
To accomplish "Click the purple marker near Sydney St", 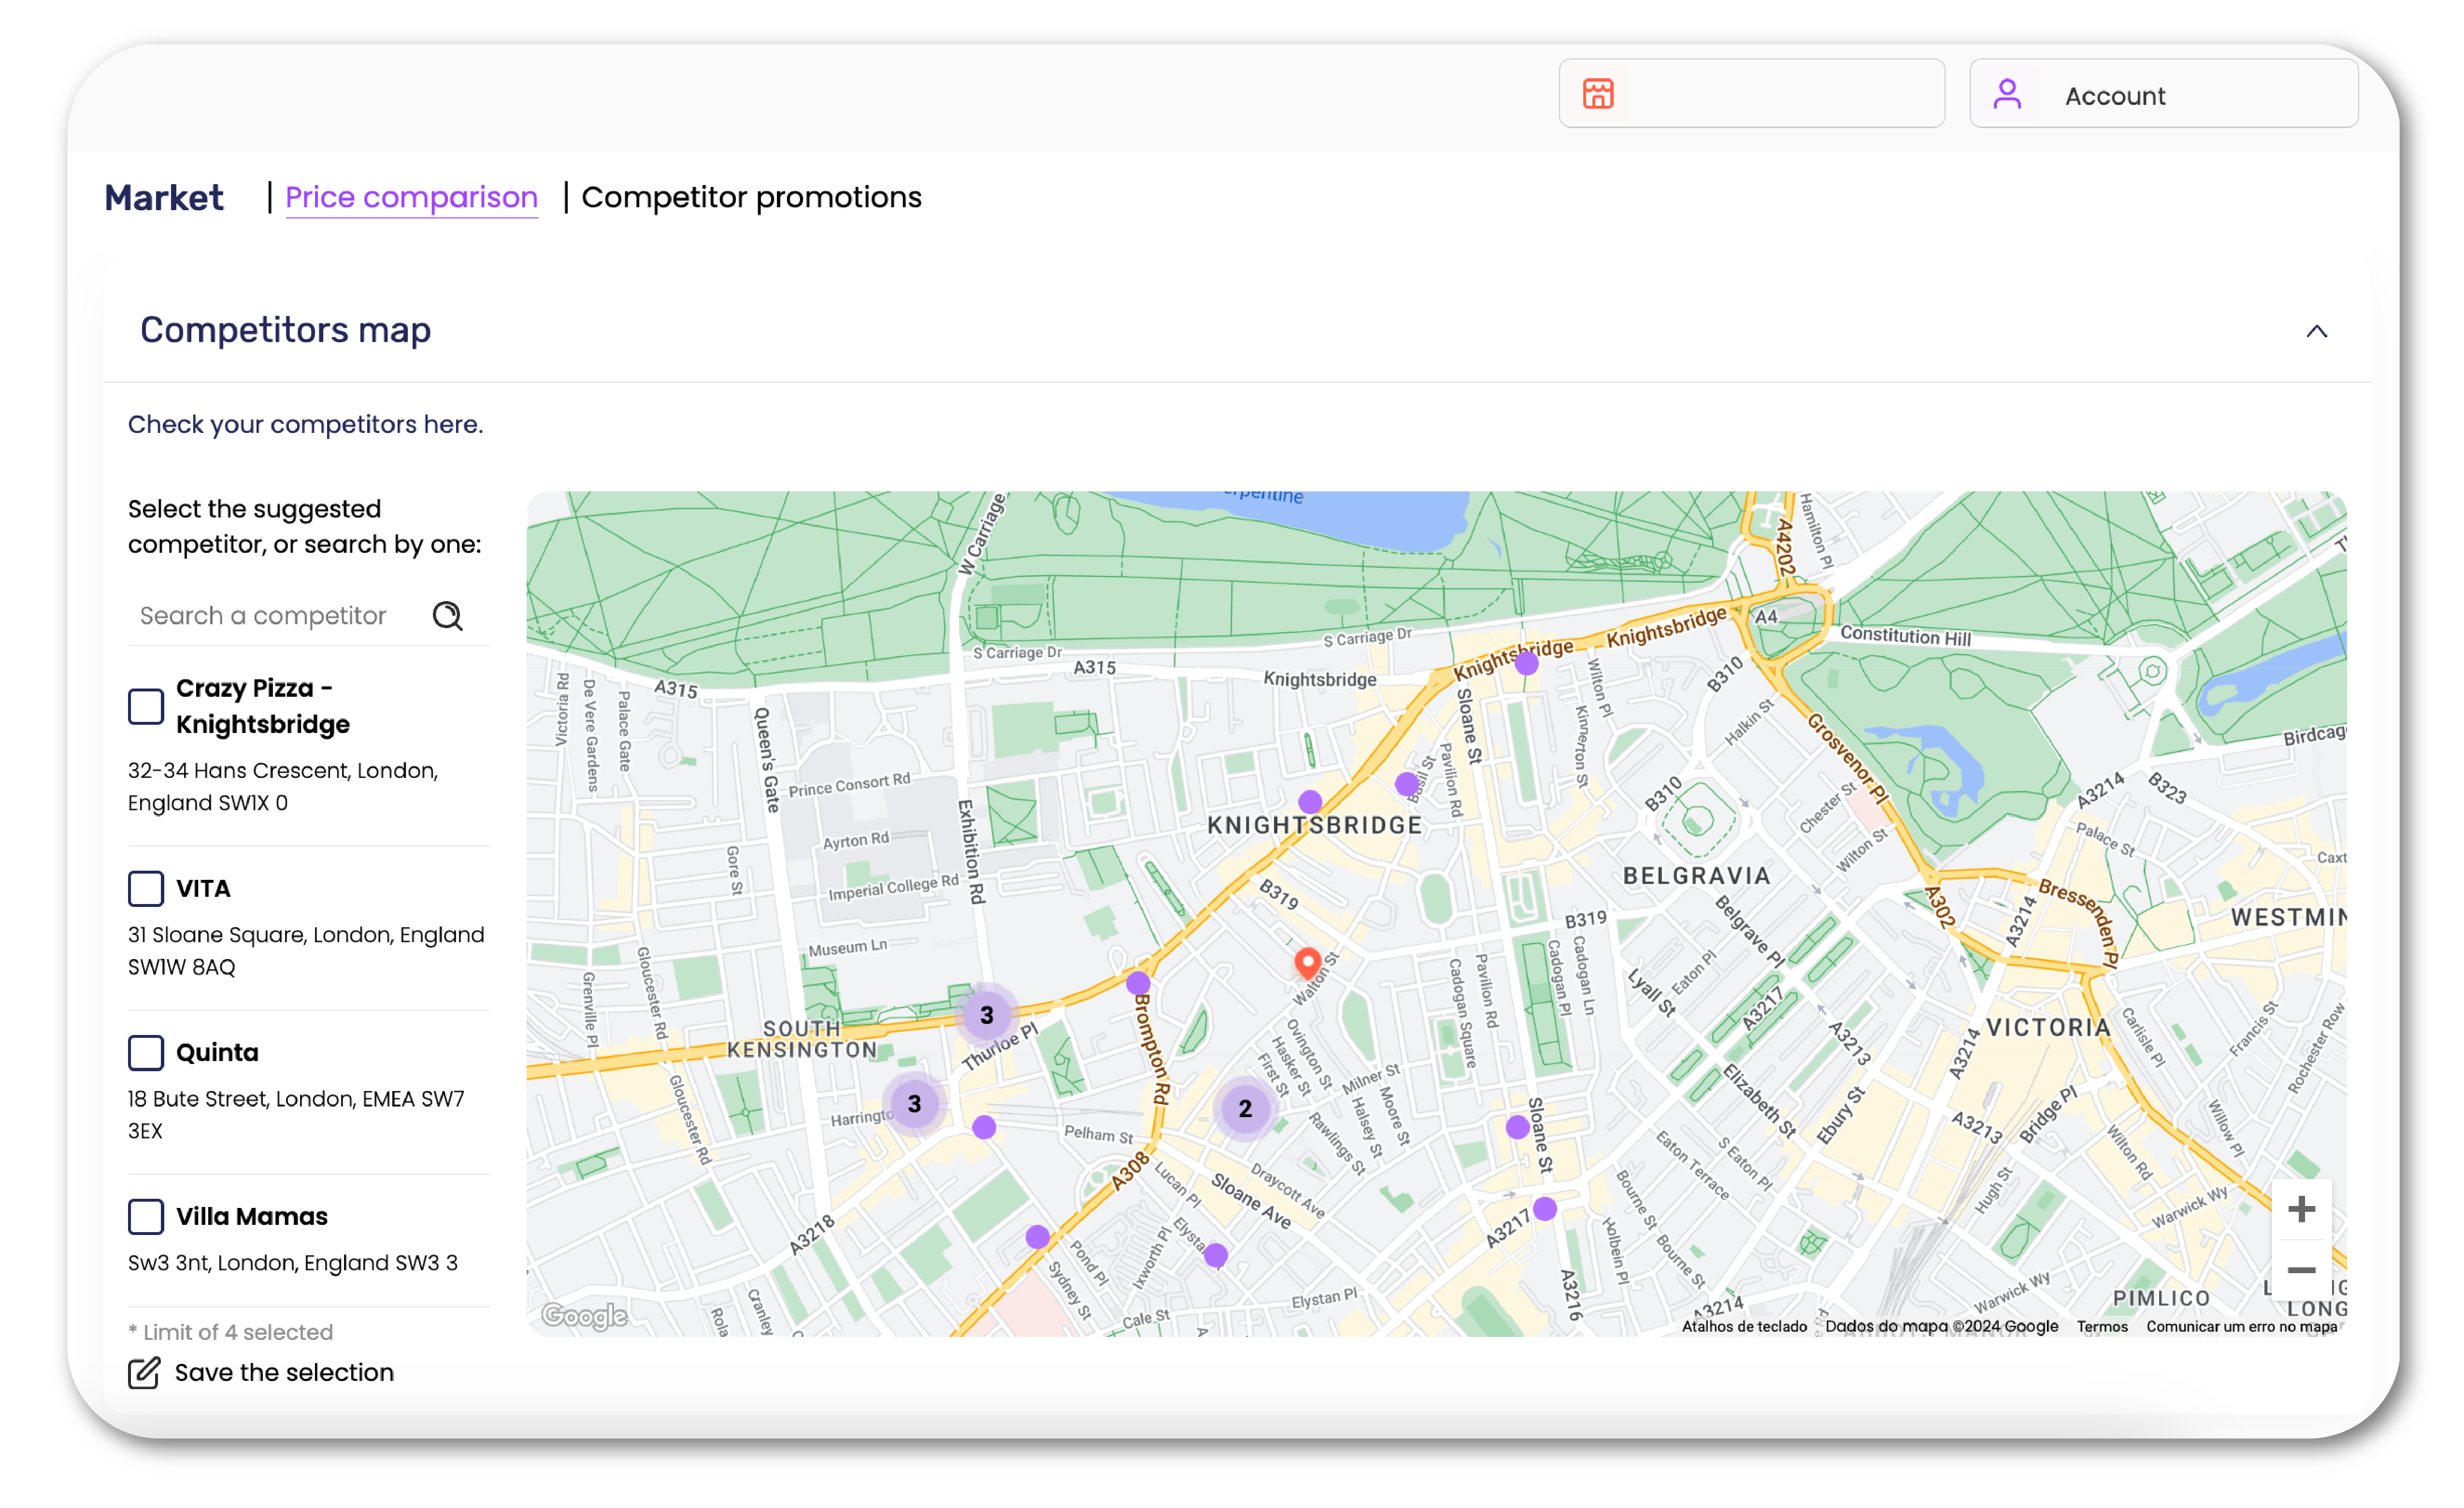I will point(1038,1237).
